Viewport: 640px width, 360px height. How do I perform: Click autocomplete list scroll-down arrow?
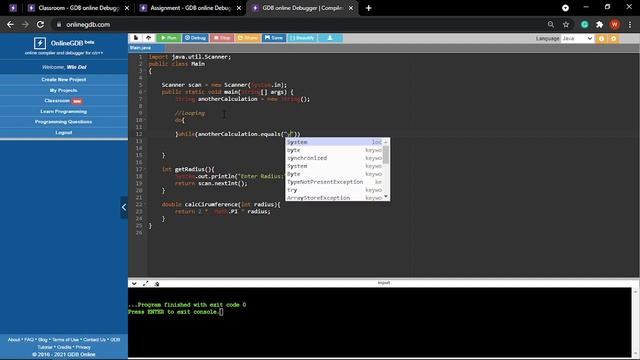tap(386, 197)
